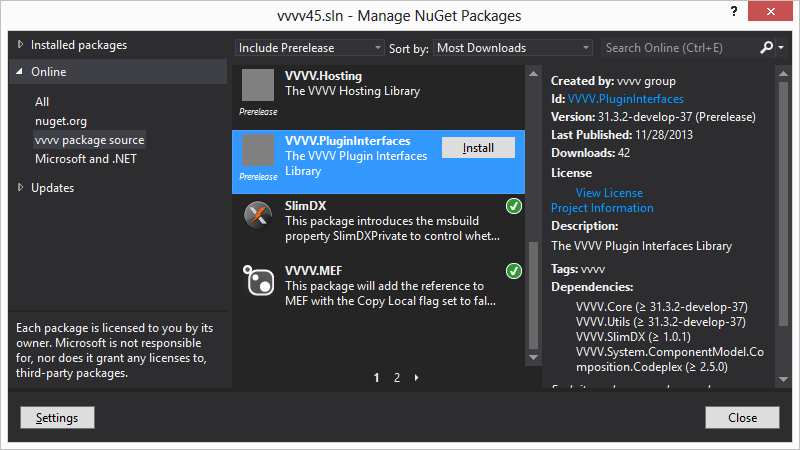Expand the Updates section
Screen dimensions: 800x450
pos(20,187)
